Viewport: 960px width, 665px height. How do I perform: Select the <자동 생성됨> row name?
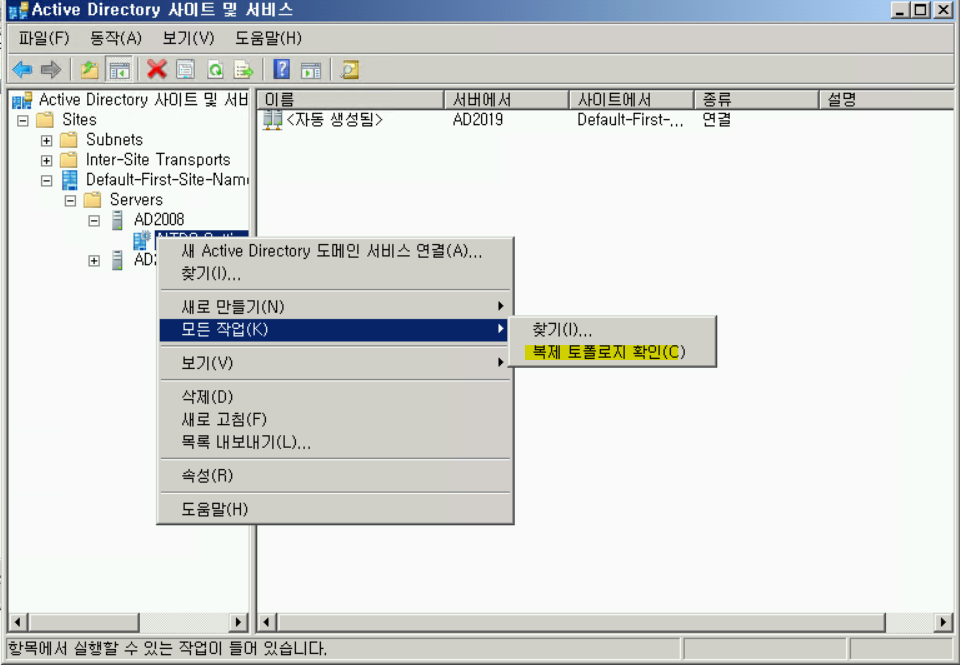[x=335, y=119]
